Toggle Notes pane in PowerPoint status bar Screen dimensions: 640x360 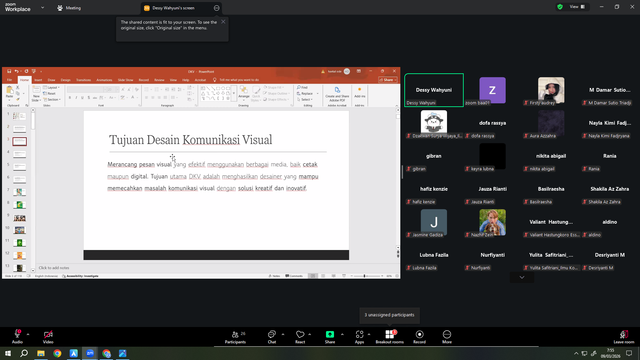pyautogui.click(x=275, y=276)
